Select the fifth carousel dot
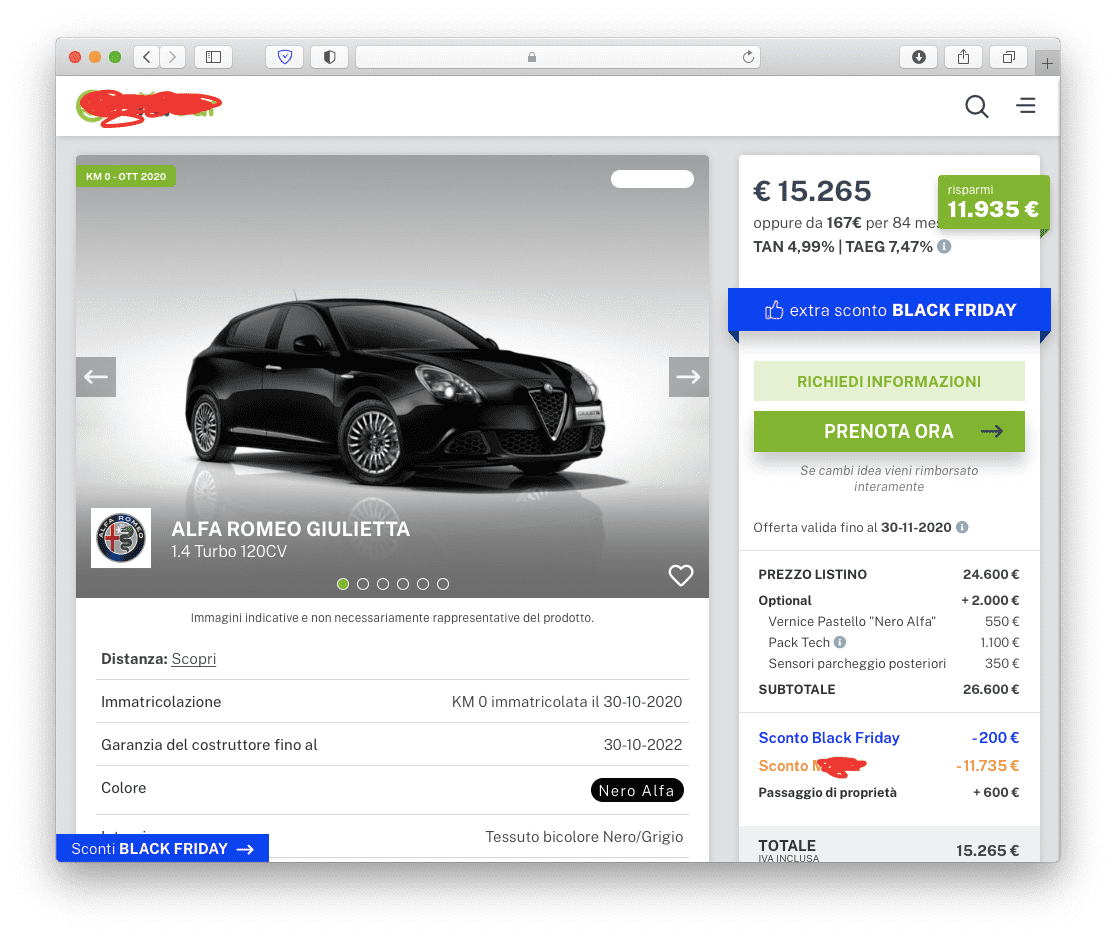This screenshot has height=936, width=1116. tap(423, 584)
